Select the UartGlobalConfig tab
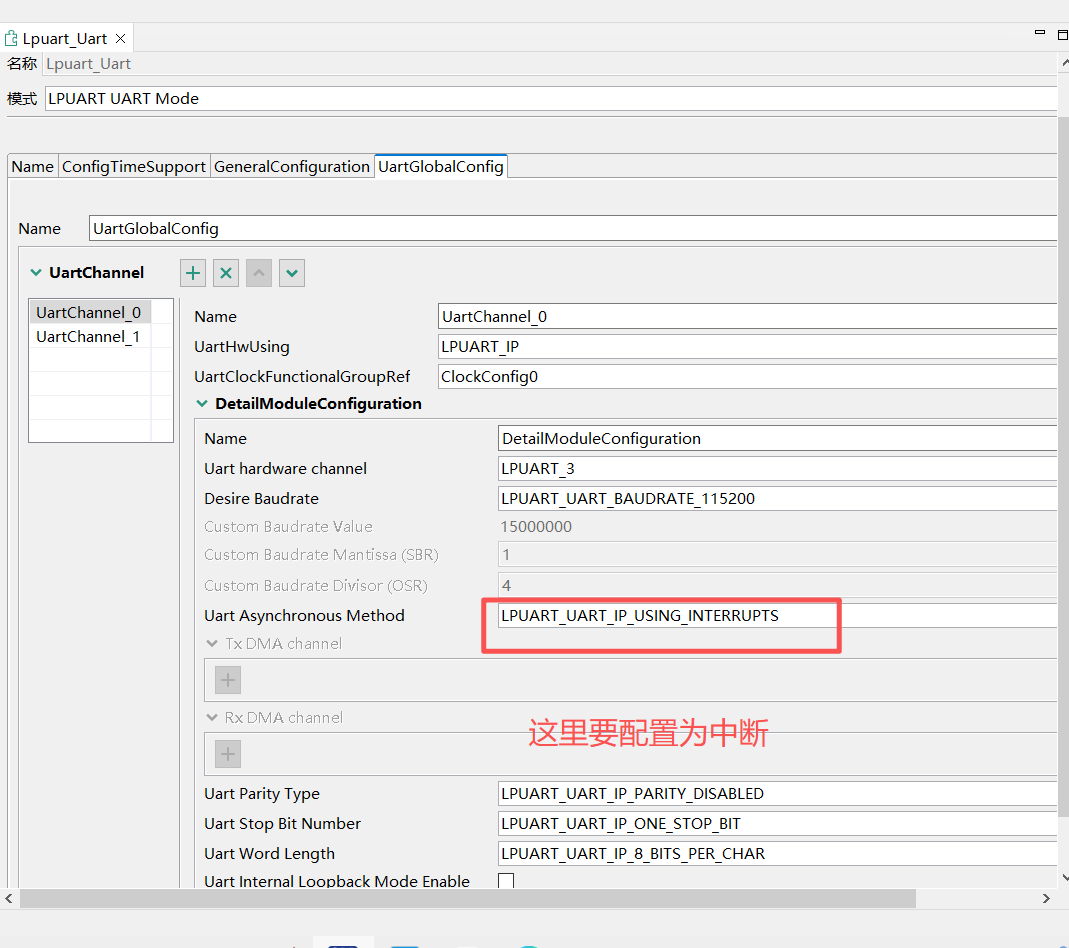Image resolution: width=1069 pixels, height=948 pixels. pos(441,167)
